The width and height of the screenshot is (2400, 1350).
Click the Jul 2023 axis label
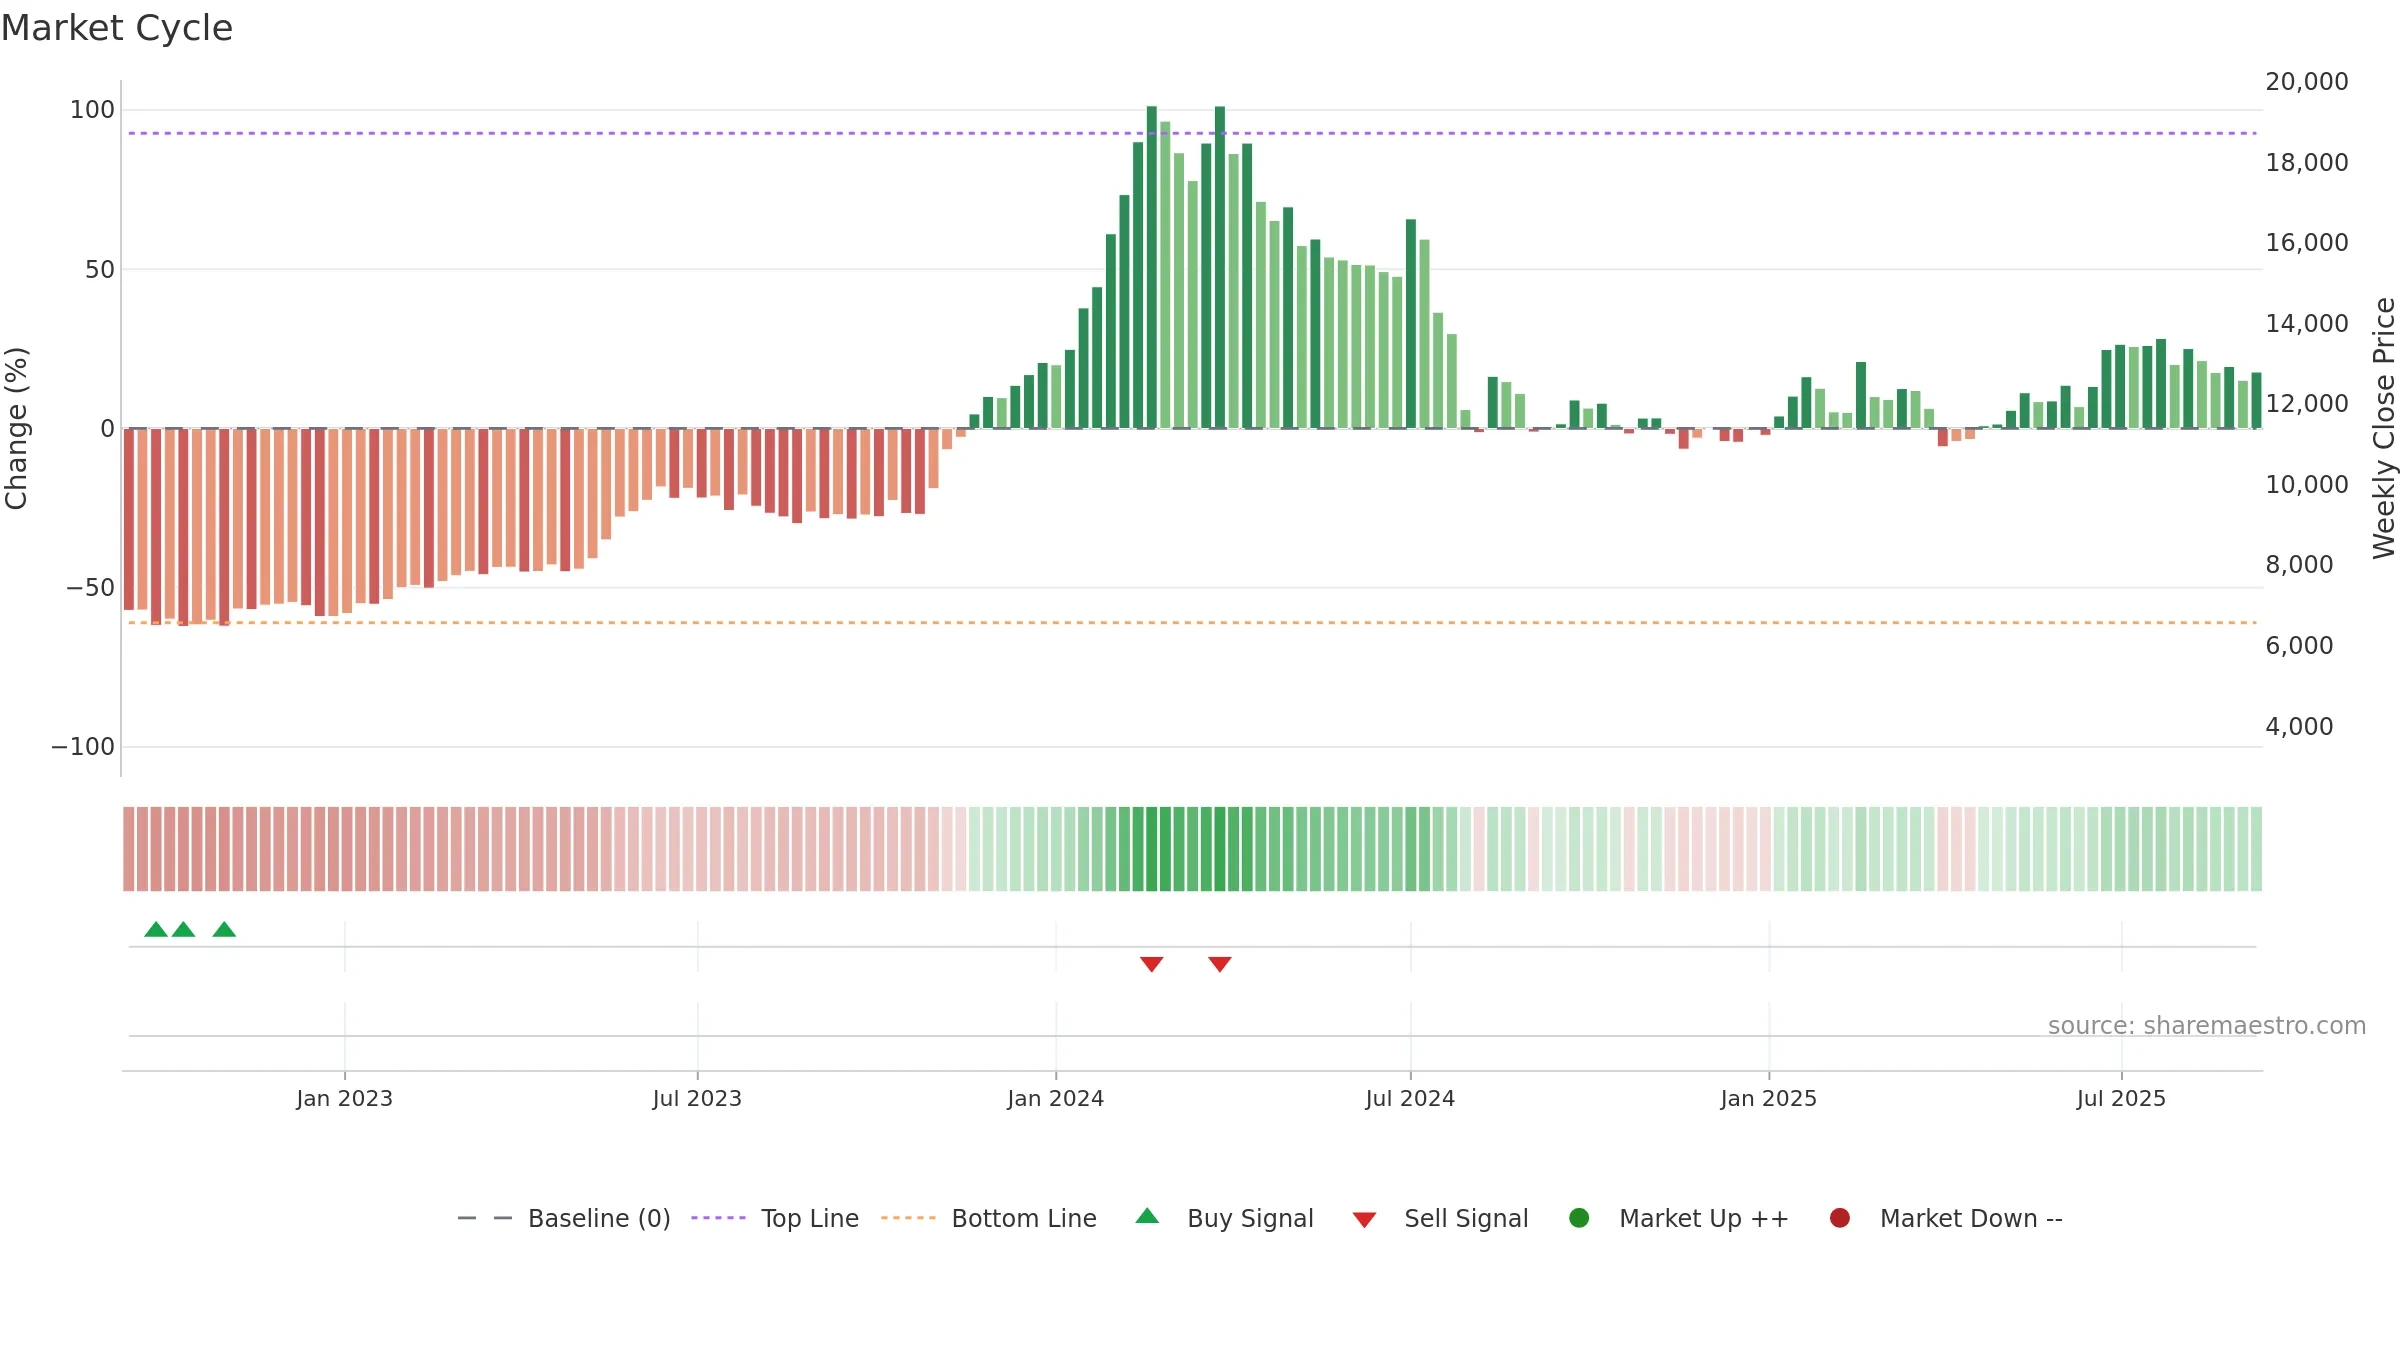click(x=697, y=1098)
